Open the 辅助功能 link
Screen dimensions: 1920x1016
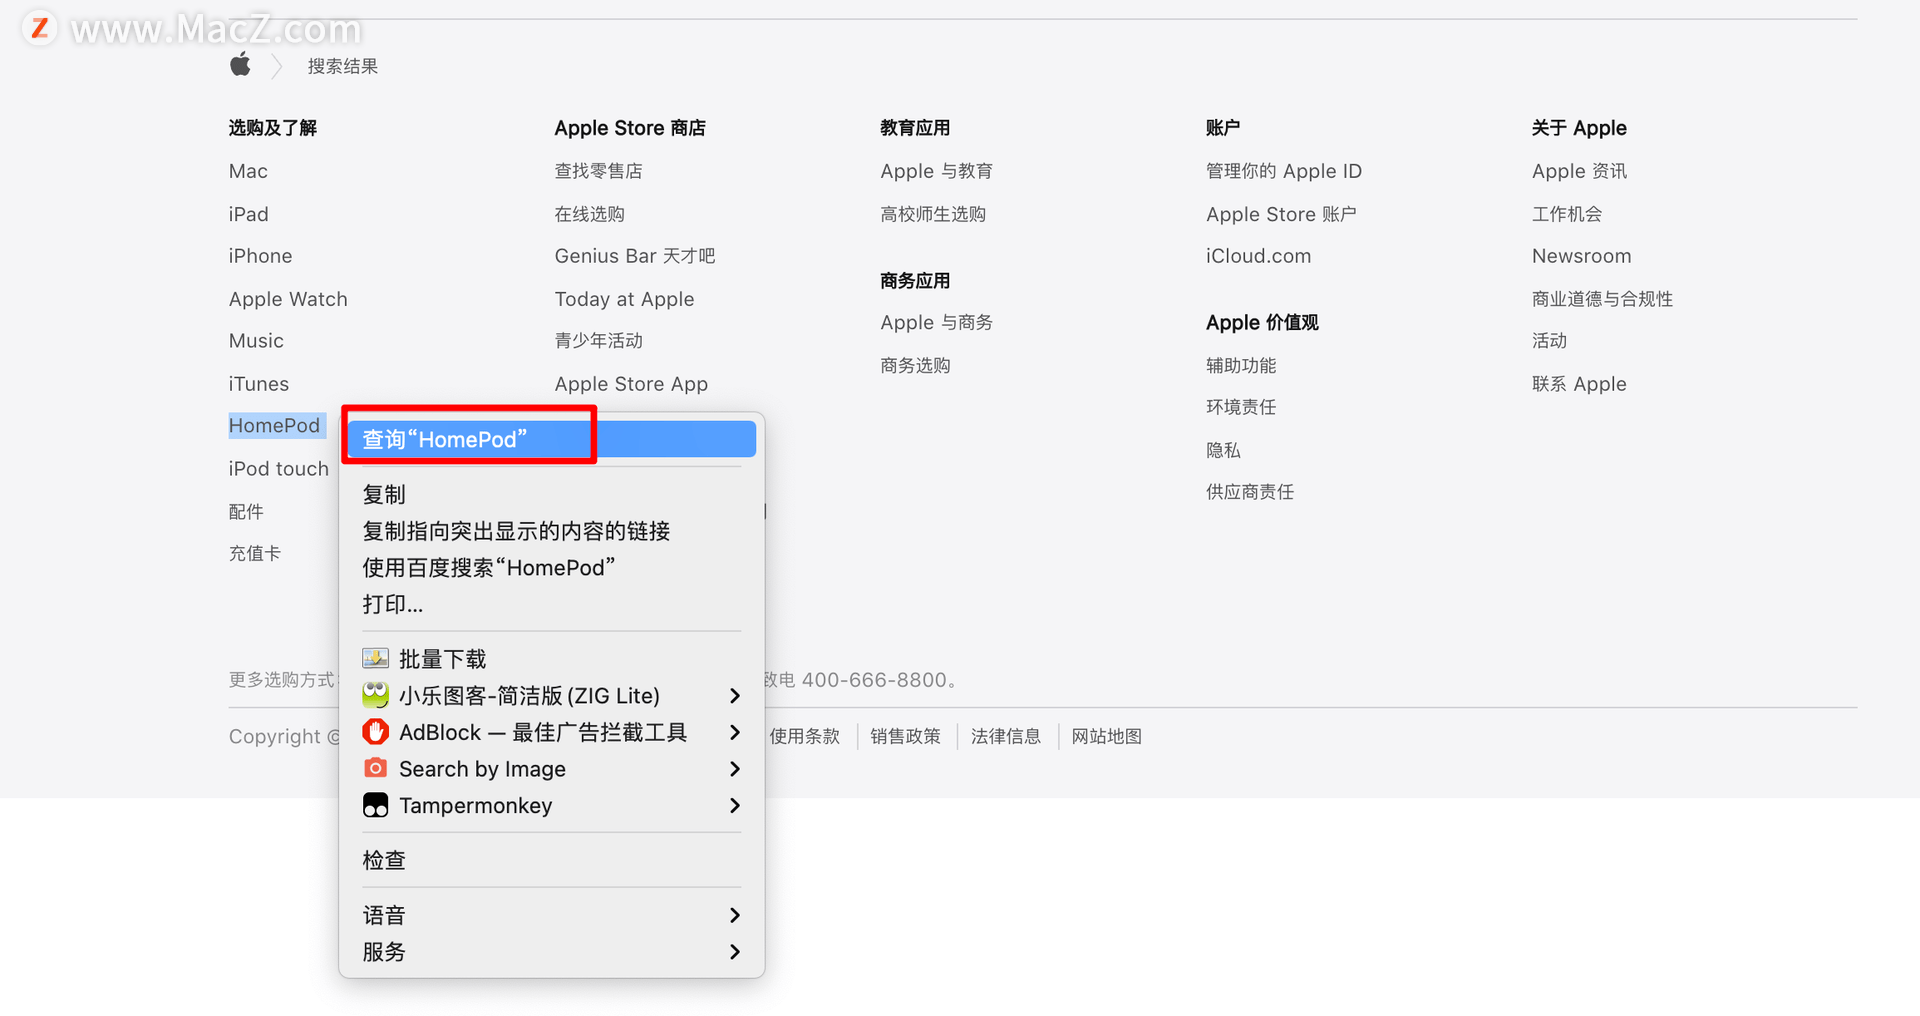click(x=1241, y=365)
